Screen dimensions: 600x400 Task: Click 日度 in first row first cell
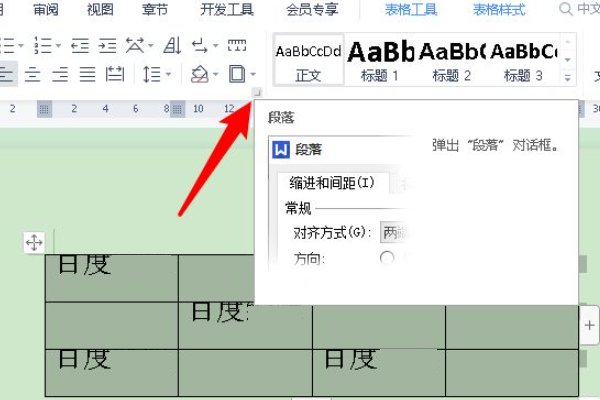(85, 265)
